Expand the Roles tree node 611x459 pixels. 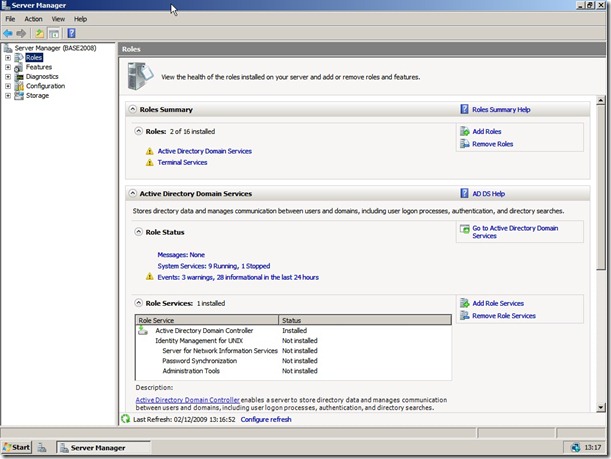tap(8, 58)
